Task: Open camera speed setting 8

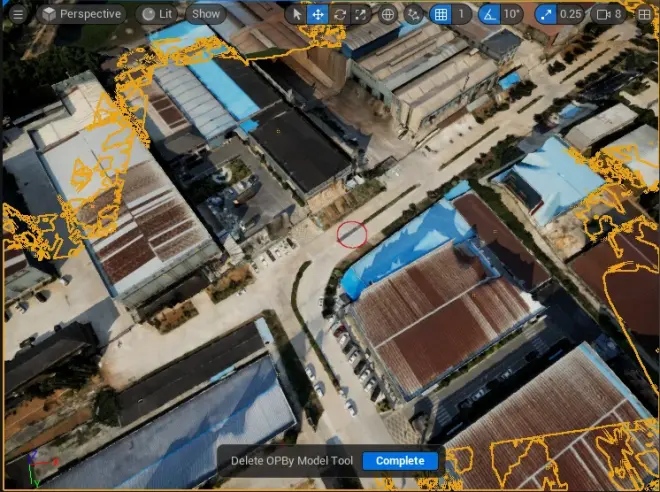Action: pos(609,15)
